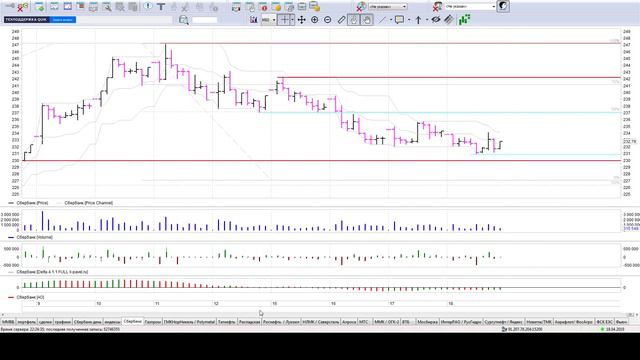Screen dimensions: 640x360
Task: Click the find-instrument magnifier icon
Action: coord(184,20)
